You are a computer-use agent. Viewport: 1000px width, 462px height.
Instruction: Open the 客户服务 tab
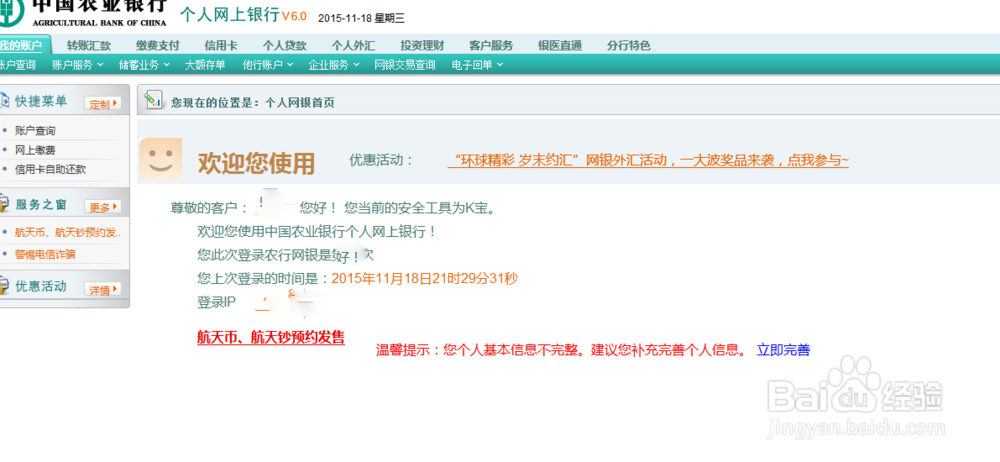click(x=491, y=45)
